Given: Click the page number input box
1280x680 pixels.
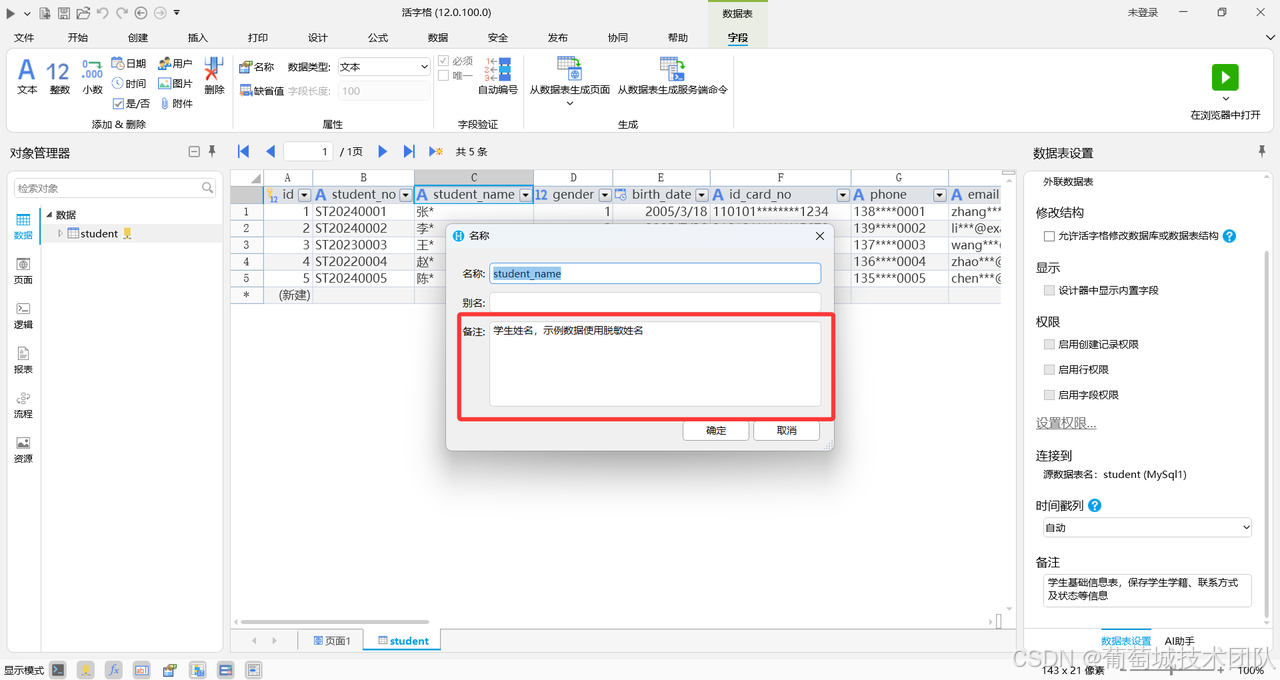Looking at the screenshot, I should pyautogui.click(x=308, y=152).
